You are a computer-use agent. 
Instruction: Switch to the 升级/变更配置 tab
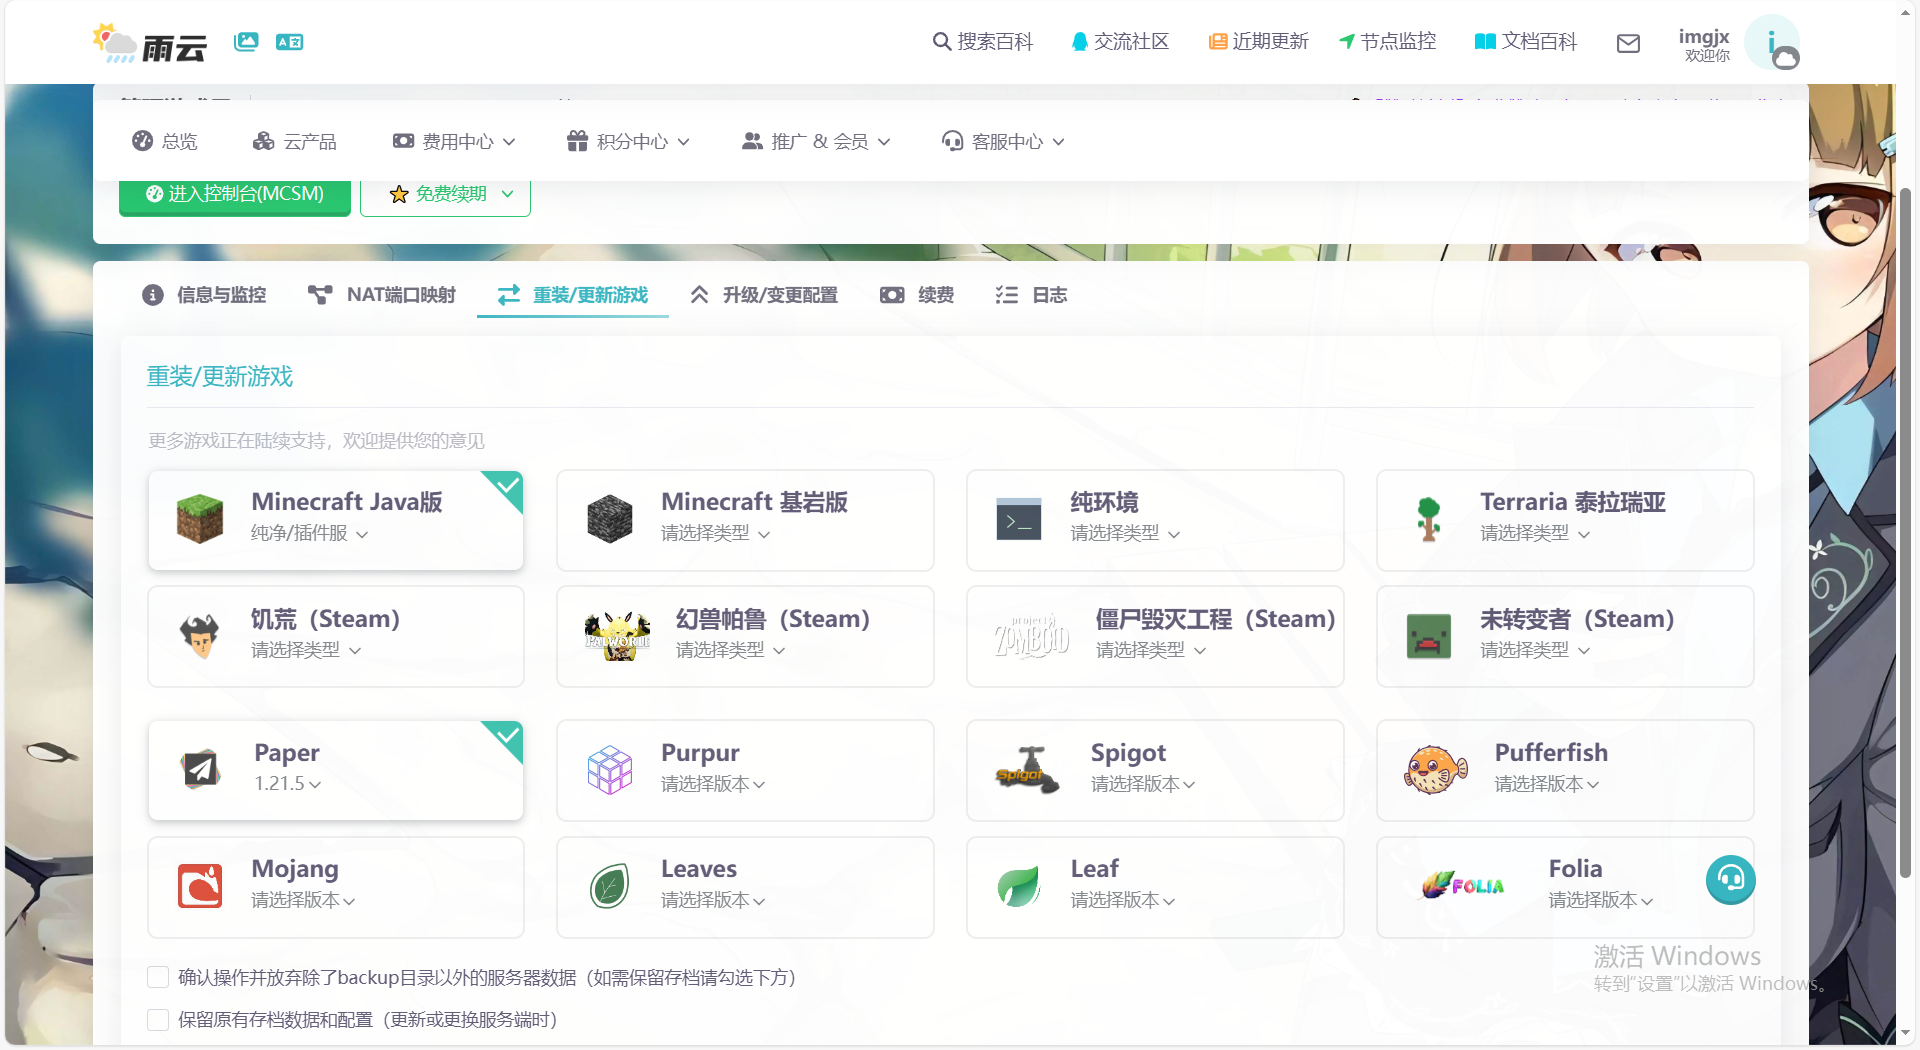point(764,295)
